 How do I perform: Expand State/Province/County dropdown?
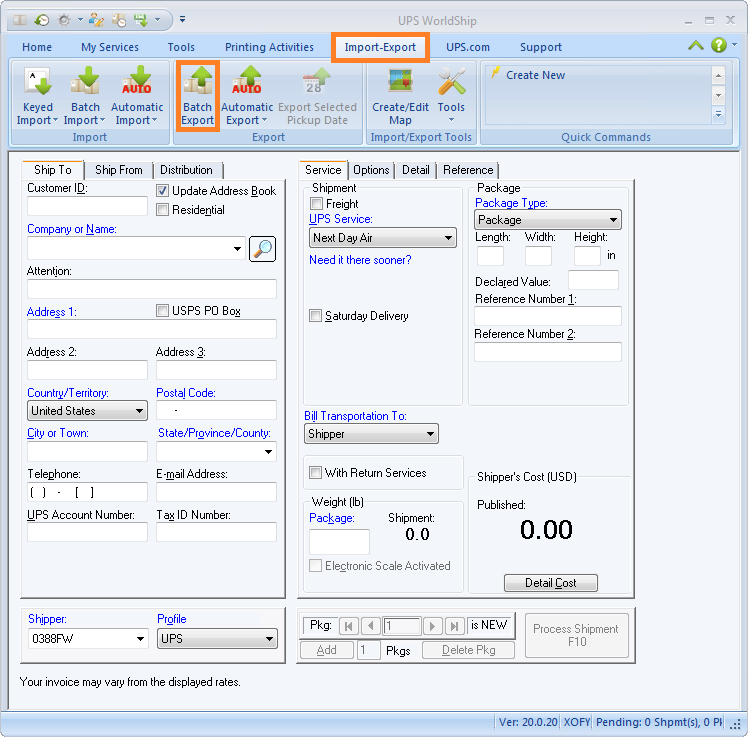coord(268,452)
